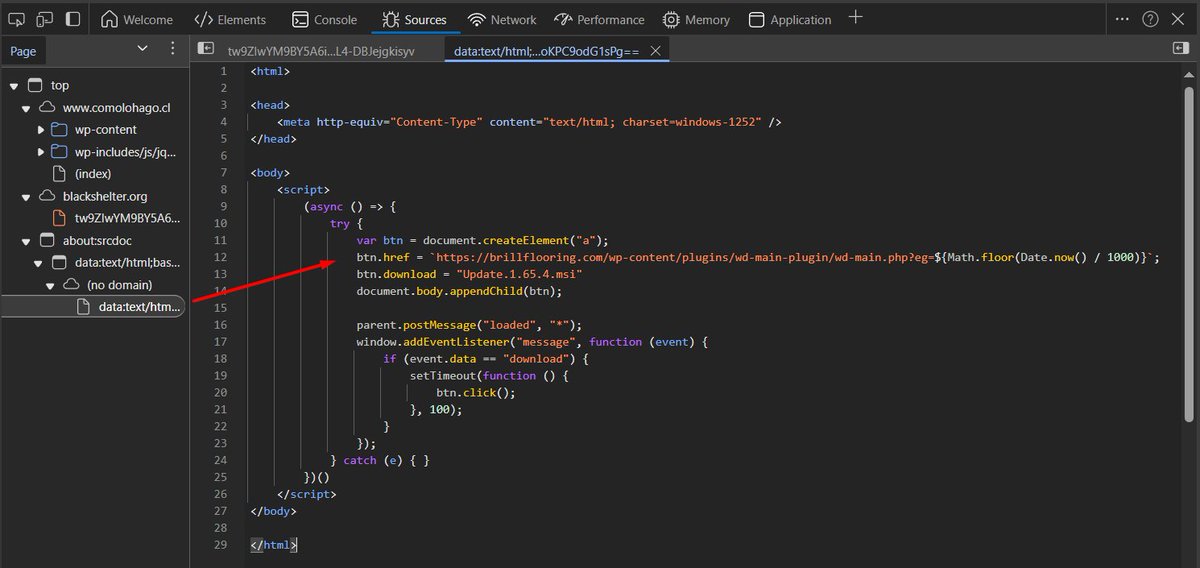Open the navigator pane tabs dropdown chevron
Image resolution: width=1200 pixels, height=568 pixels.
point(142,49)
